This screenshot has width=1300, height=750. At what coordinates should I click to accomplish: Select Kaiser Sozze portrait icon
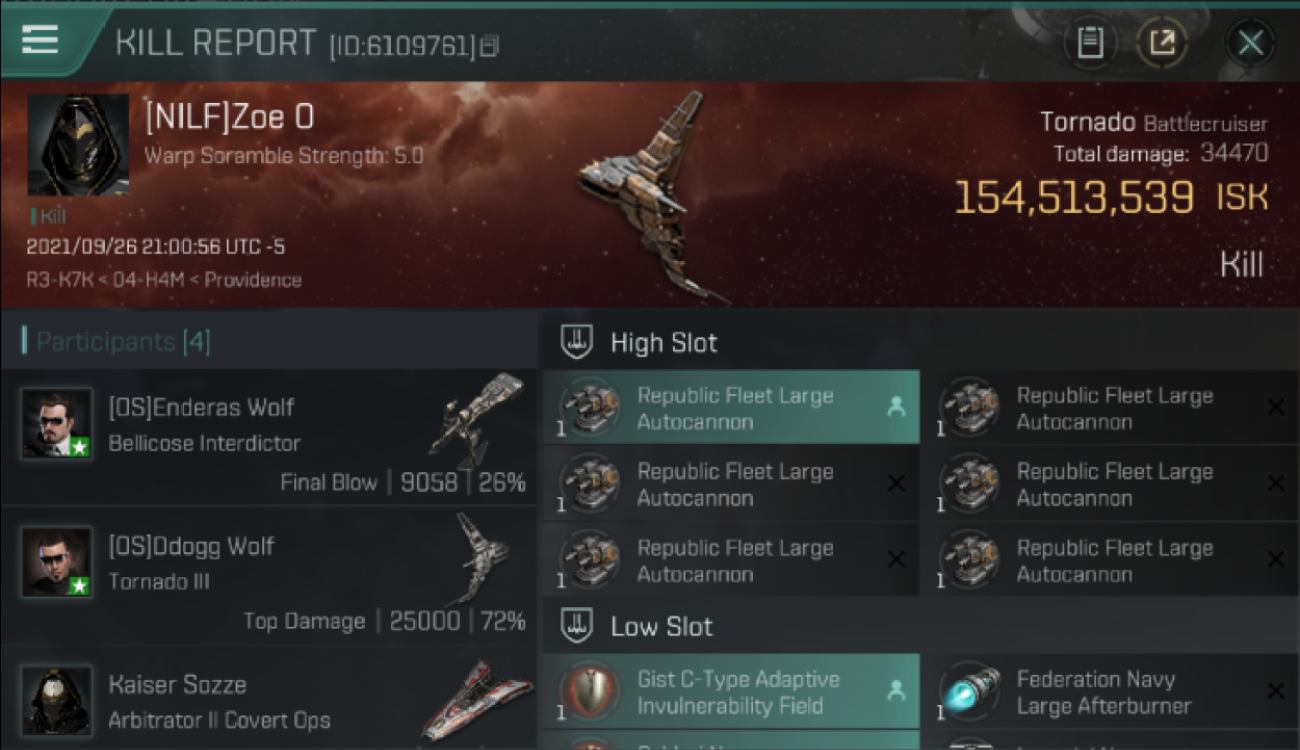pos(57,701)
